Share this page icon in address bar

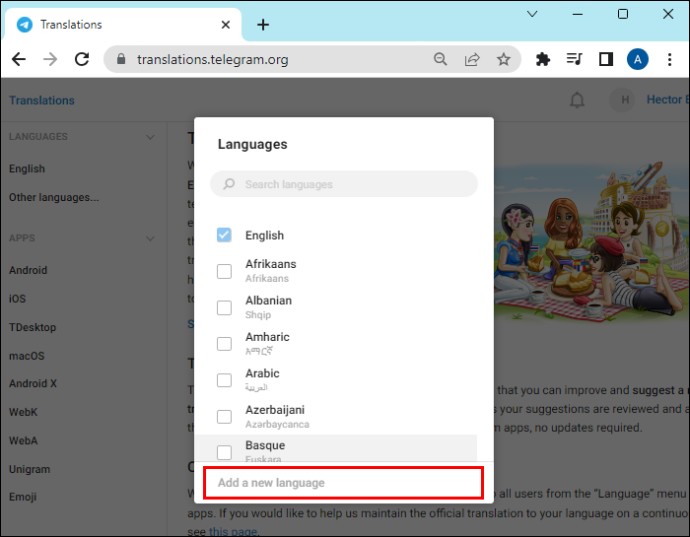click(x=472, y=59)
